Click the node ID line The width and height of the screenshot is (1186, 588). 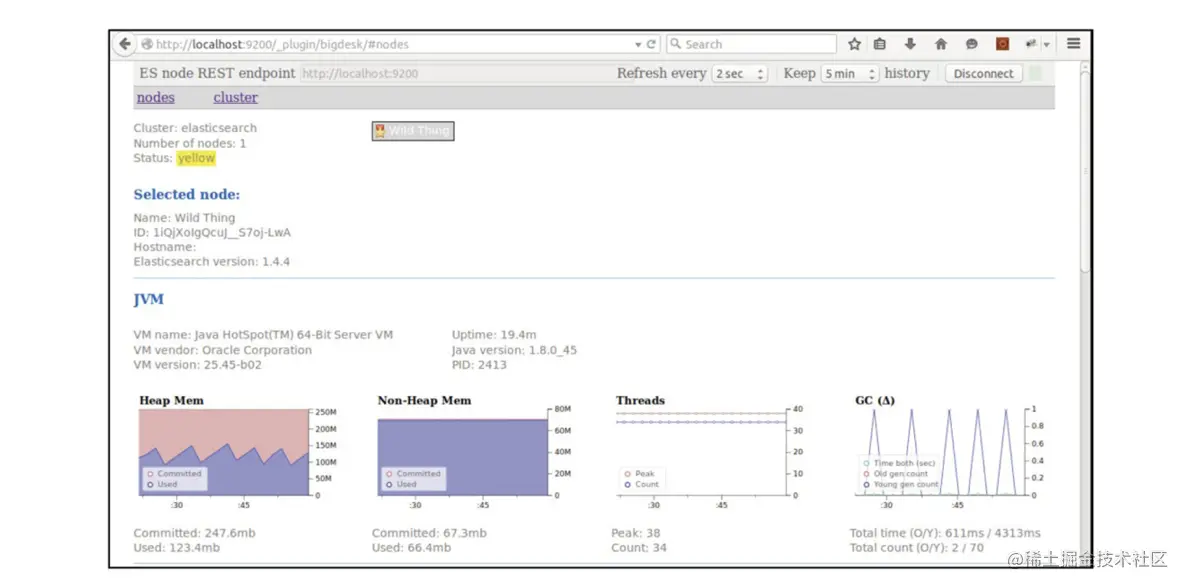point(212,232)
